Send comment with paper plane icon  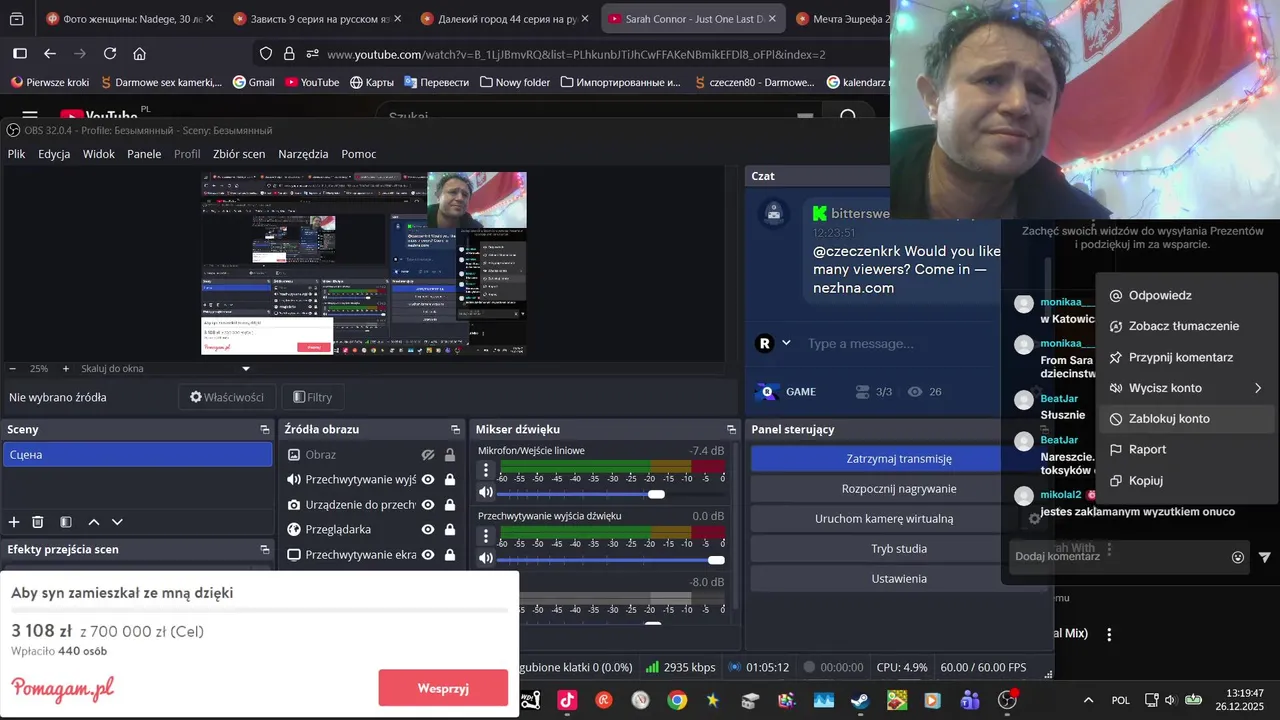[x=1265, y=557]
